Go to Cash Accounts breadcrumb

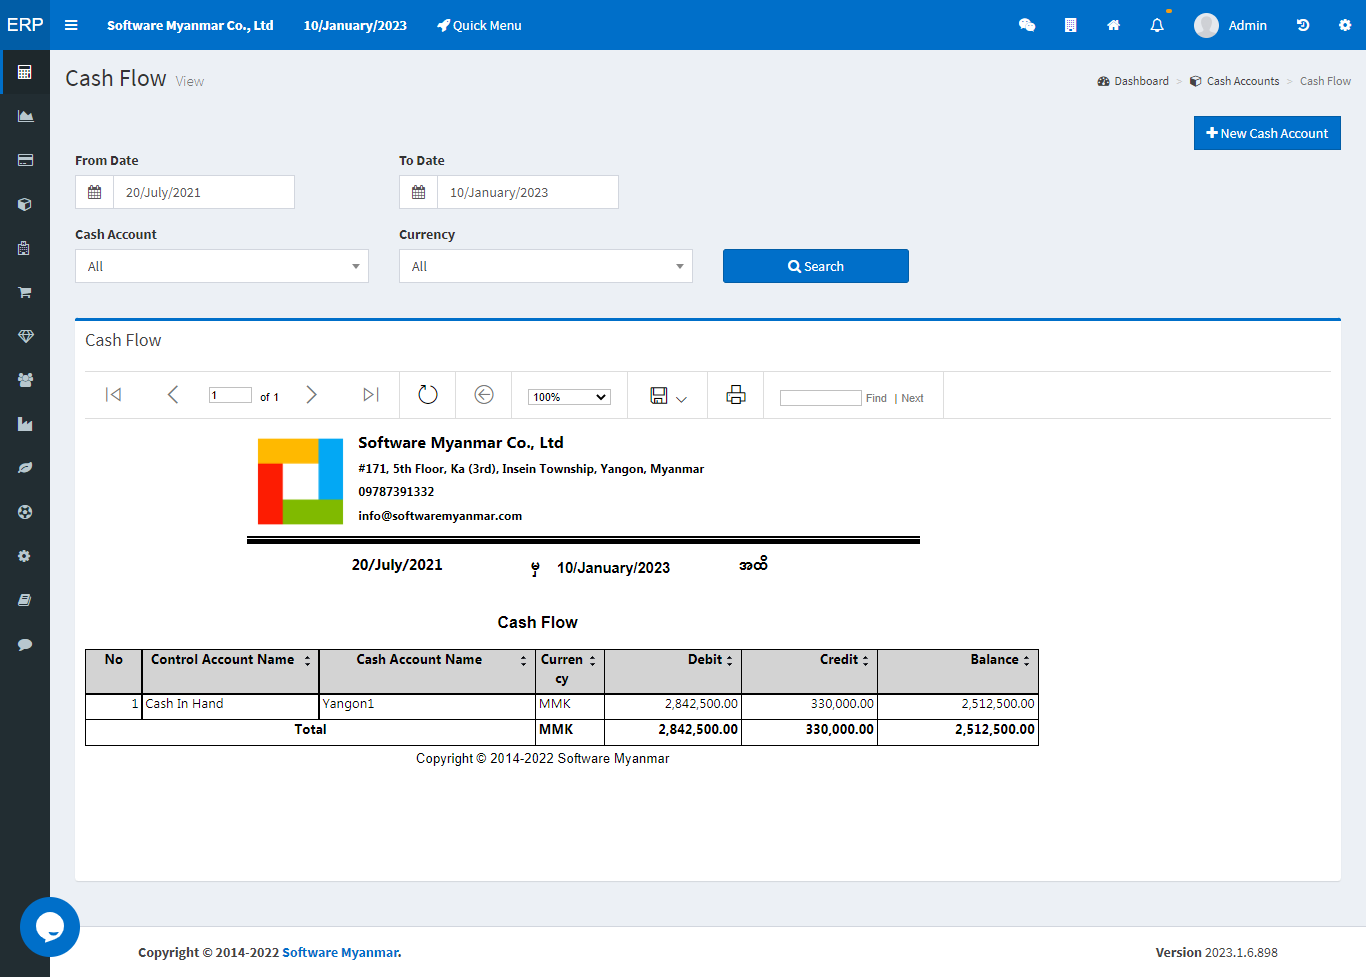tap(1234, 81)
